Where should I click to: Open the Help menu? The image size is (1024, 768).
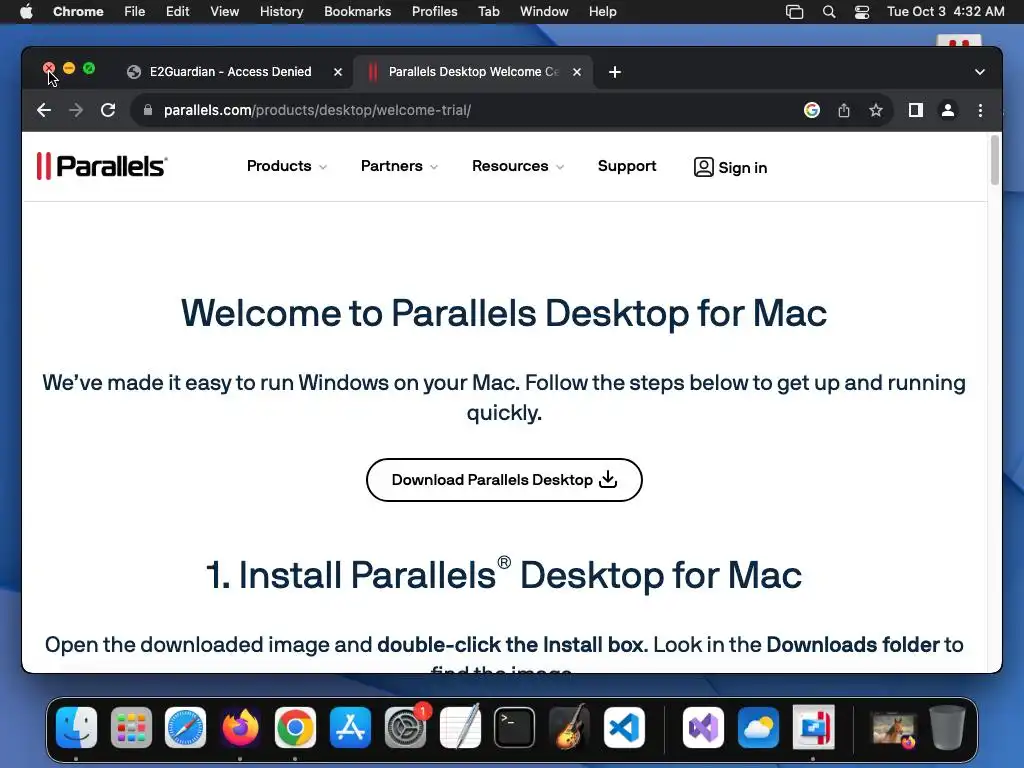click(602, 12)
